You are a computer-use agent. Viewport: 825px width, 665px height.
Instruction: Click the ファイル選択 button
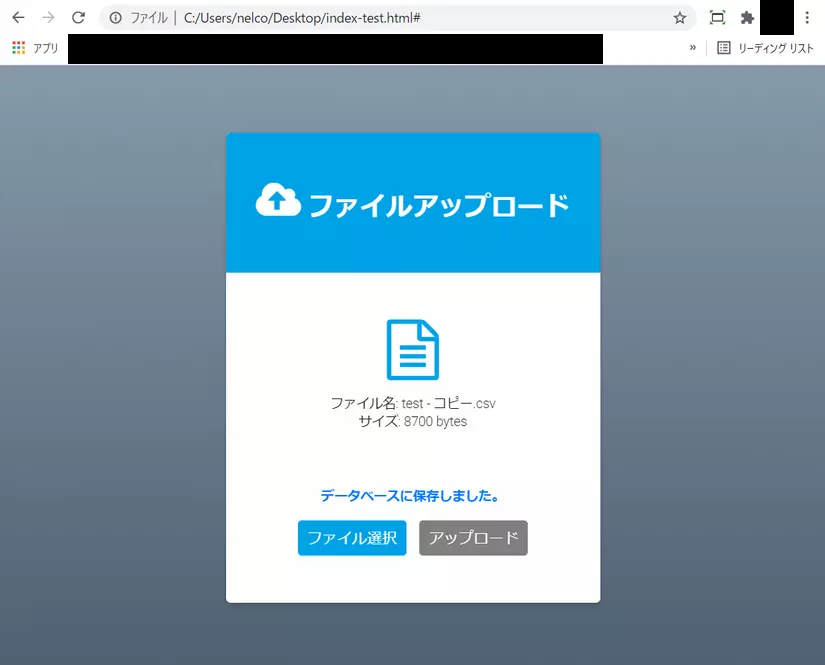pyautogui.click(x=352, y=538)
